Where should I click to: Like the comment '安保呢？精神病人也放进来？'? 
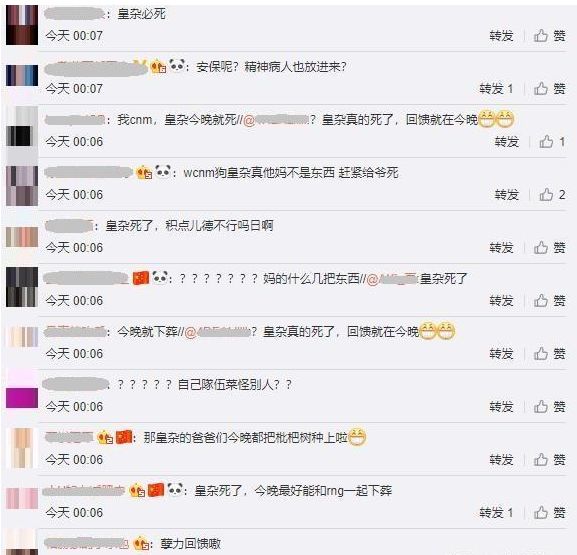[x=549, y=89]
